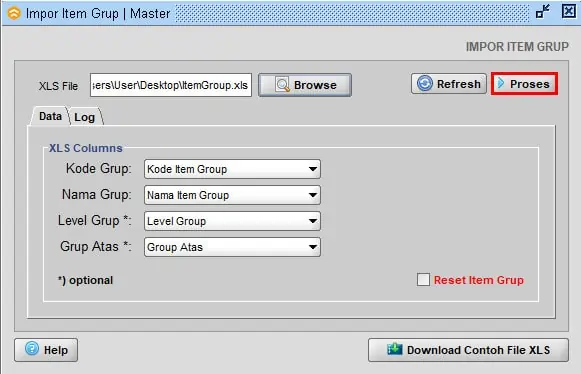Click the XLS File label

point(59,86)
